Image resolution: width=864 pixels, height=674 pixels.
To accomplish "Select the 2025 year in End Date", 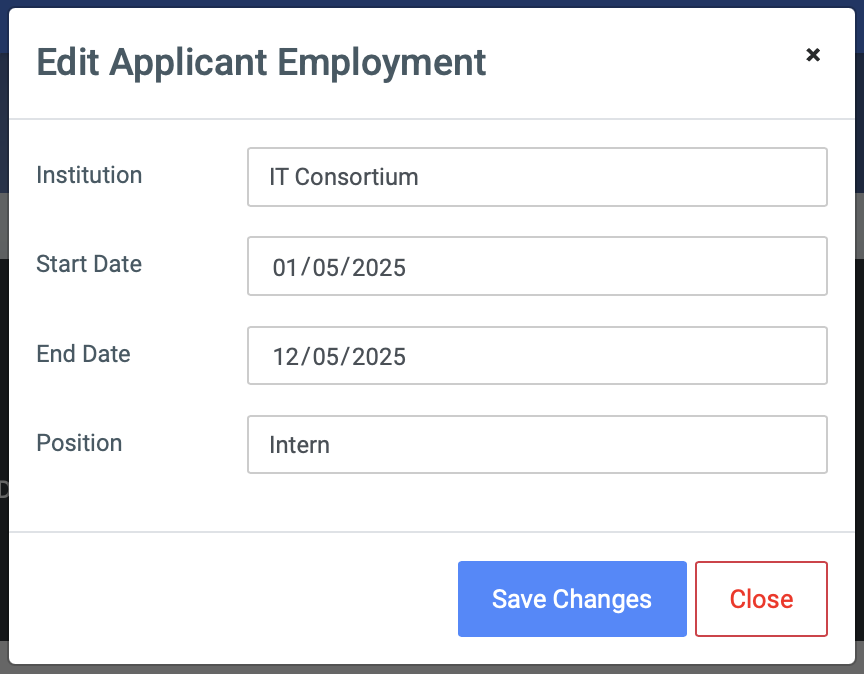I will [379, 357].
